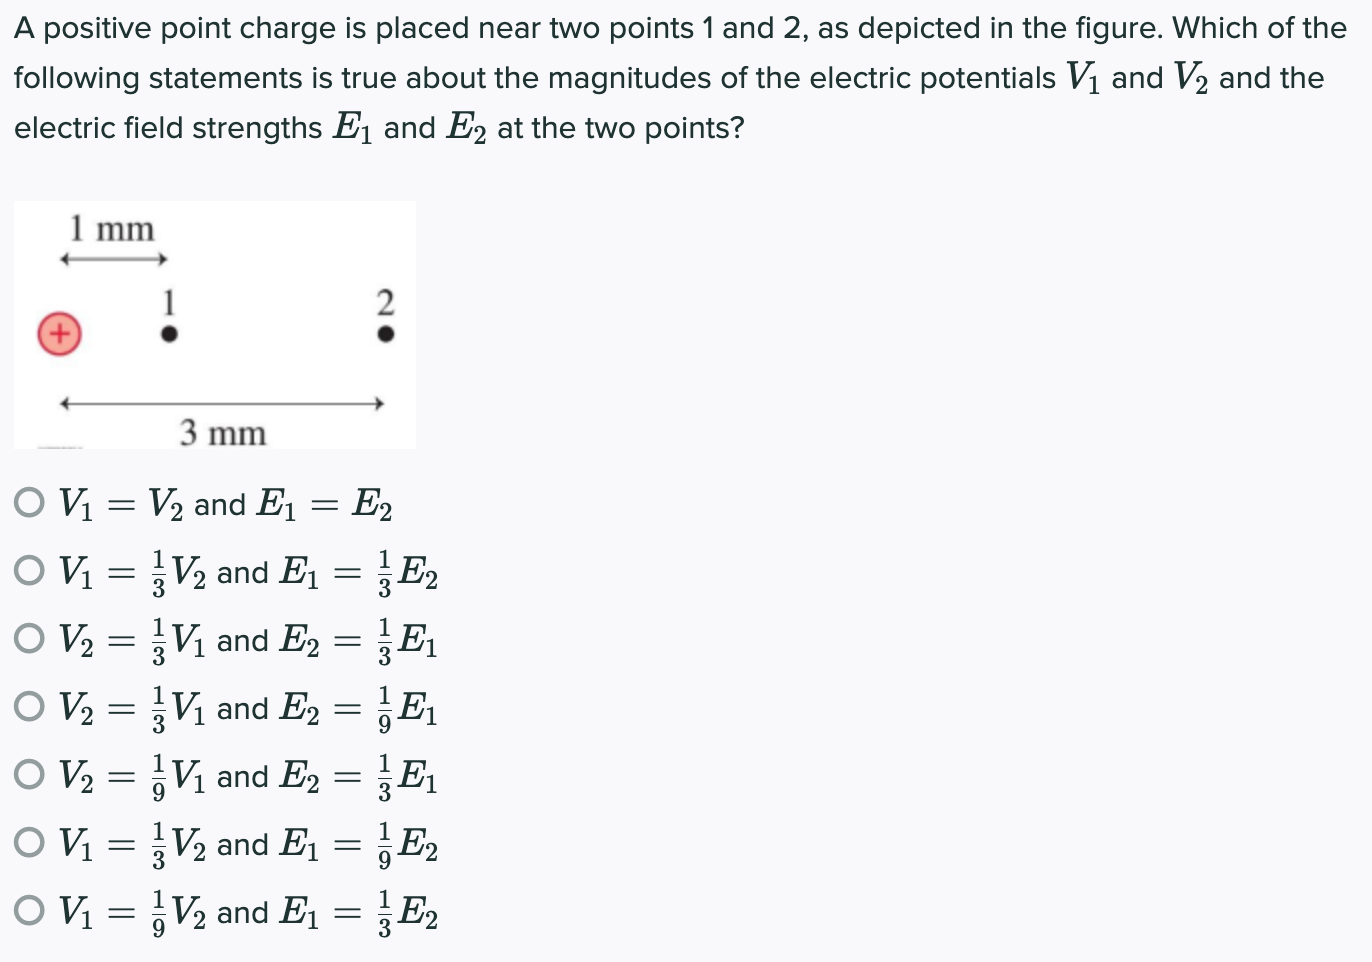Click the 1 mm label text
The width and height of the screenshot is (1372, 962).
click(111, 228)
